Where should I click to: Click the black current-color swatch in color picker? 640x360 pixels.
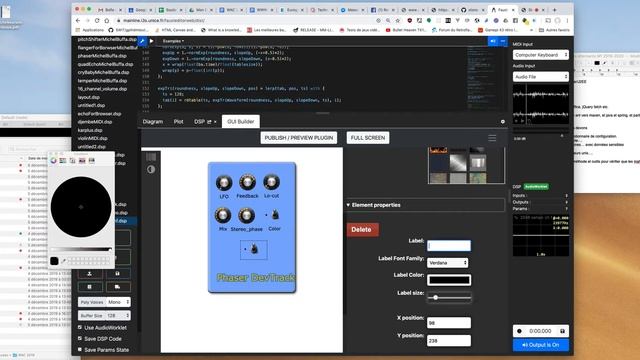point(54,261)
